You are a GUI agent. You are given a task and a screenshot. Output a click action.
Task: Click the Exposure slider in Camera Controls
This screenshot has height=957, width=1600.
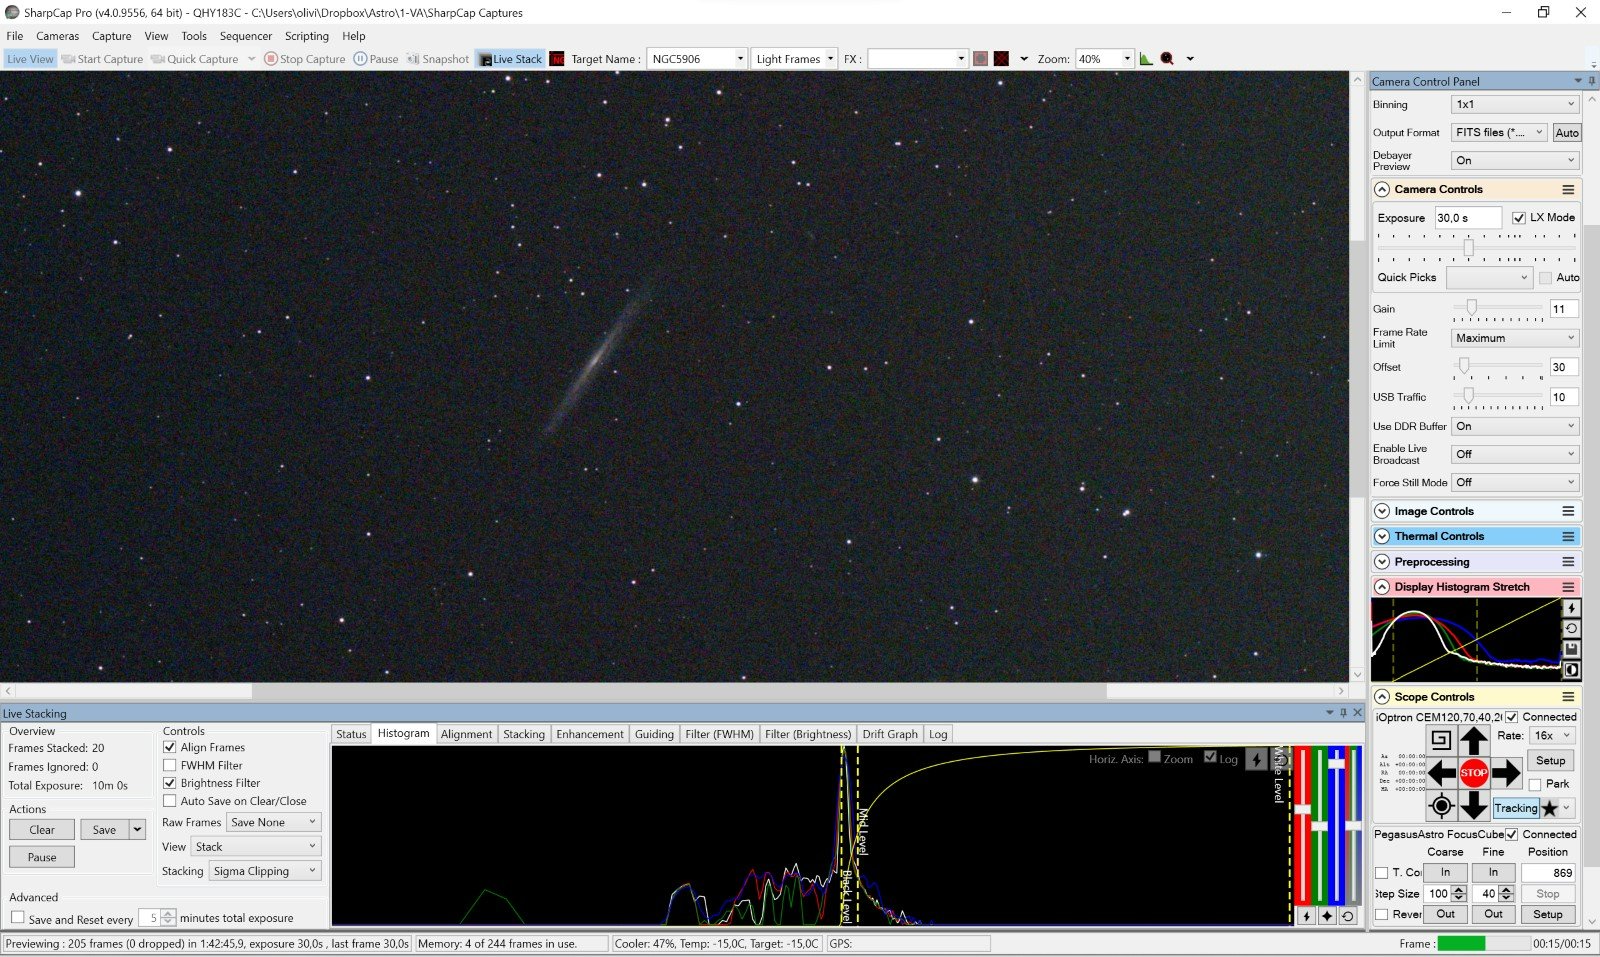coord(1468,247)
